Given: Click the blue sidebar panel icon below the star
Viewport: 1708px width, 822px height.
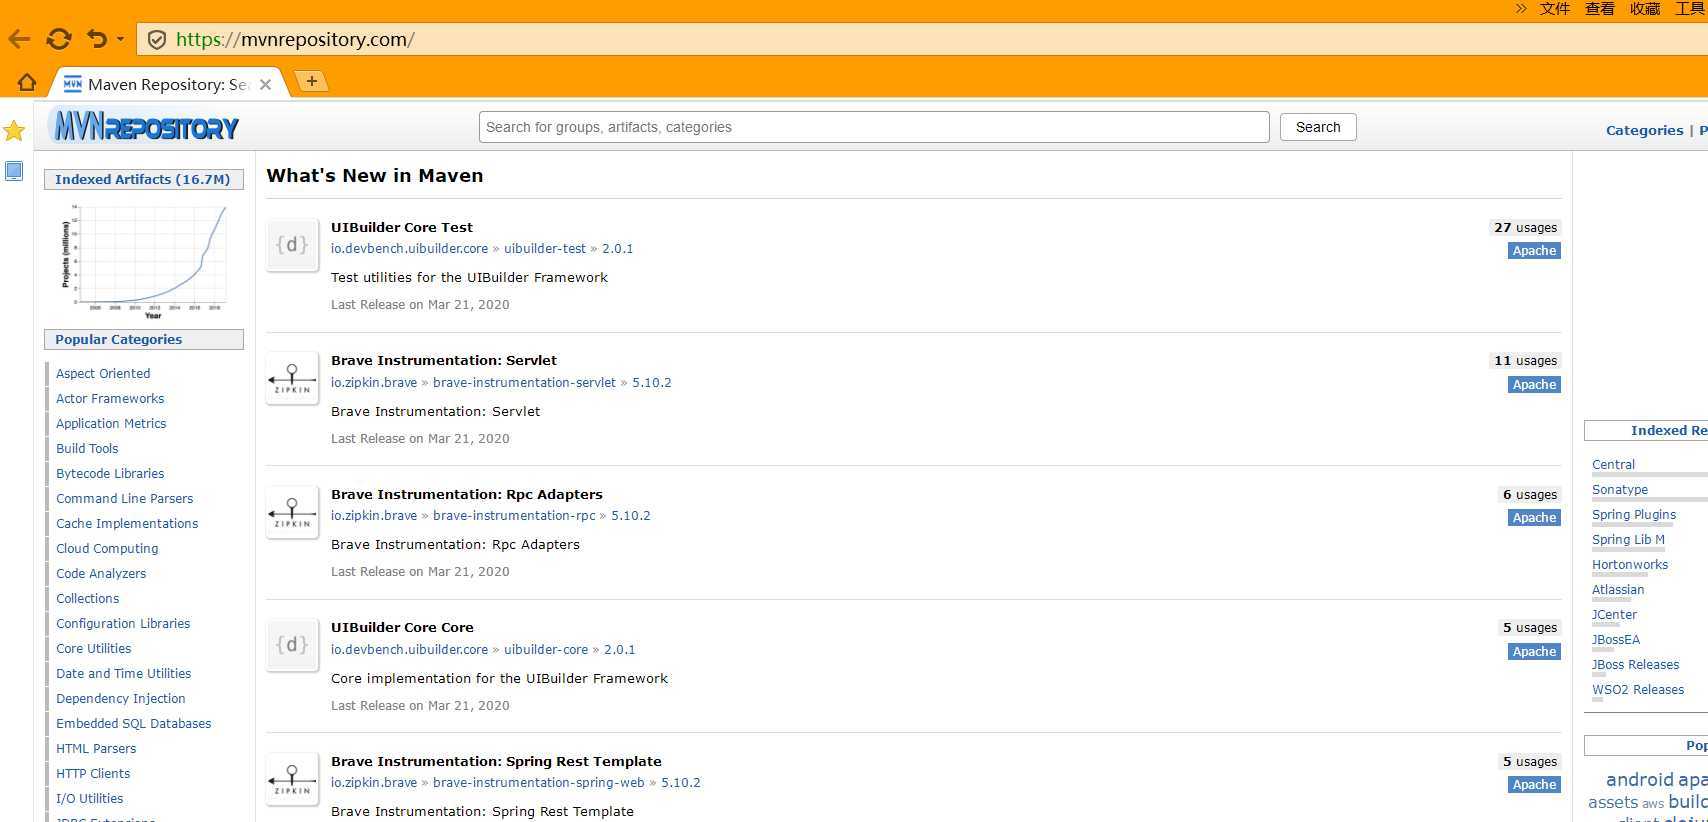Looking at the screenshot, I should (x=14, y=171).
